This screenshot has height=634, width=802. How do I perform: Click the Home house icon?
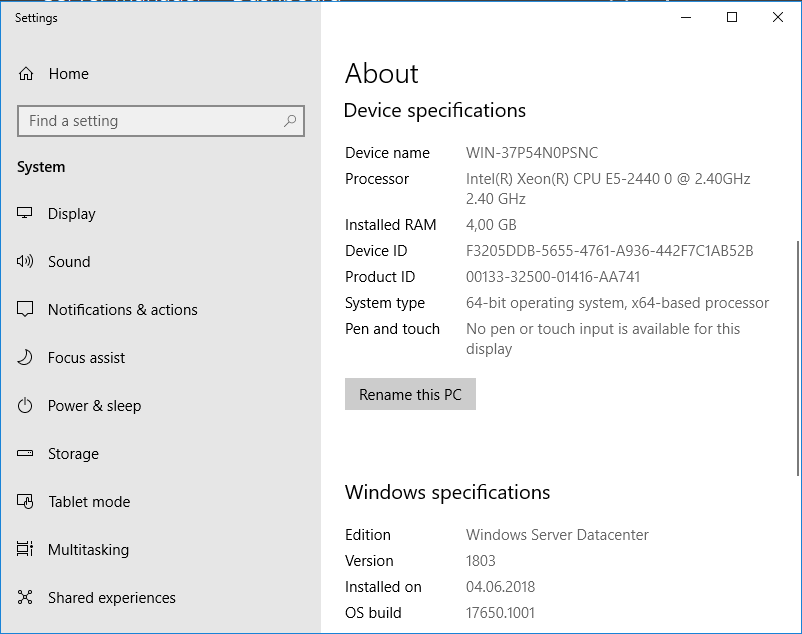[26, 74]
